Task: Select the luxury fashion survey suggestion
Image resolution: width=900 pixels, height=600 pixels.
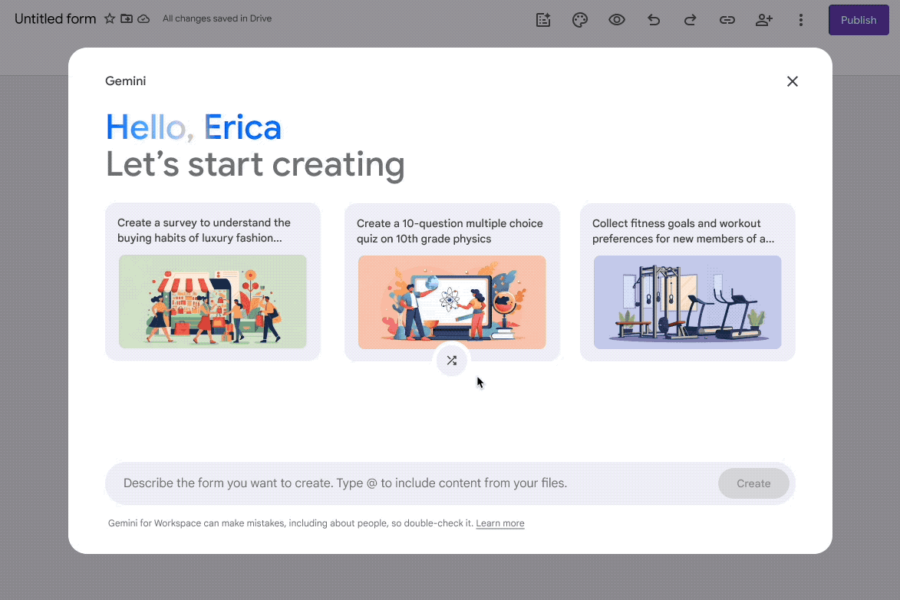Action: [x=212, y=281]
